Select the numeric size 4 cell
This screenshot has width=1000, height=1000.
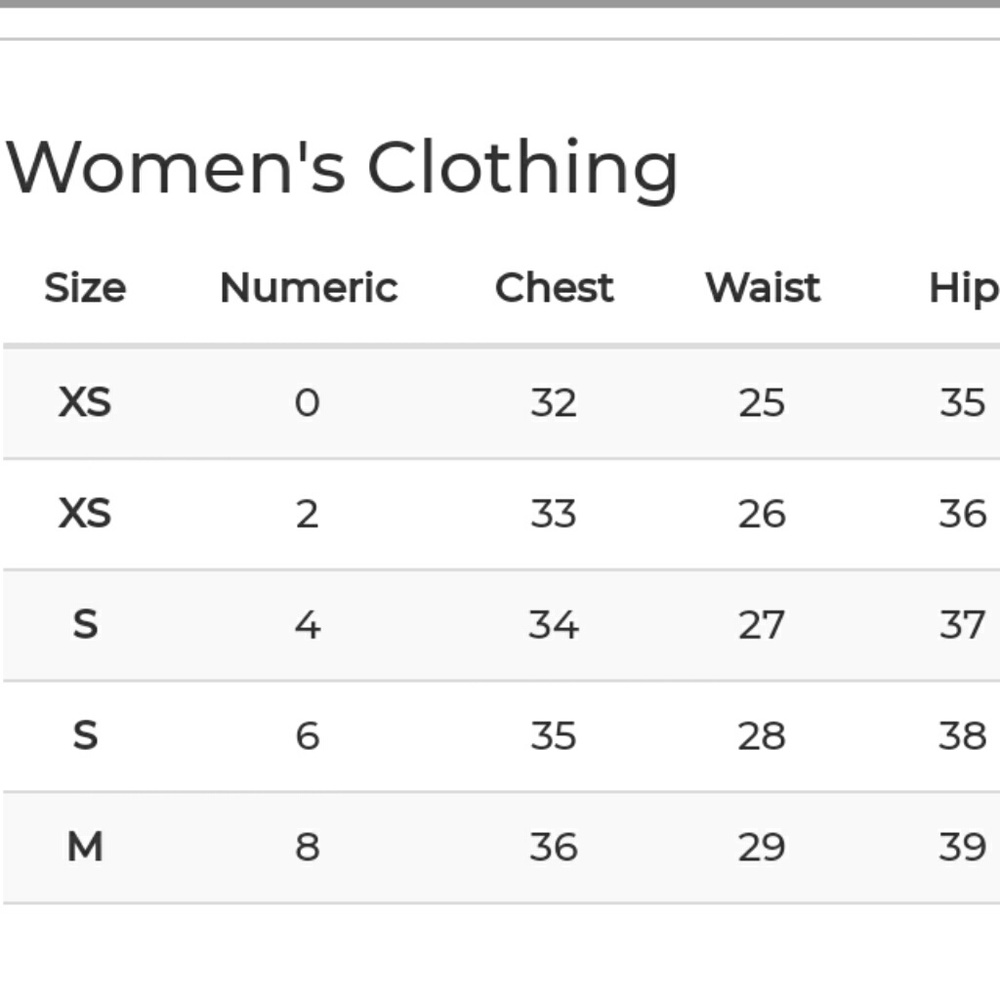click(307, 625)
